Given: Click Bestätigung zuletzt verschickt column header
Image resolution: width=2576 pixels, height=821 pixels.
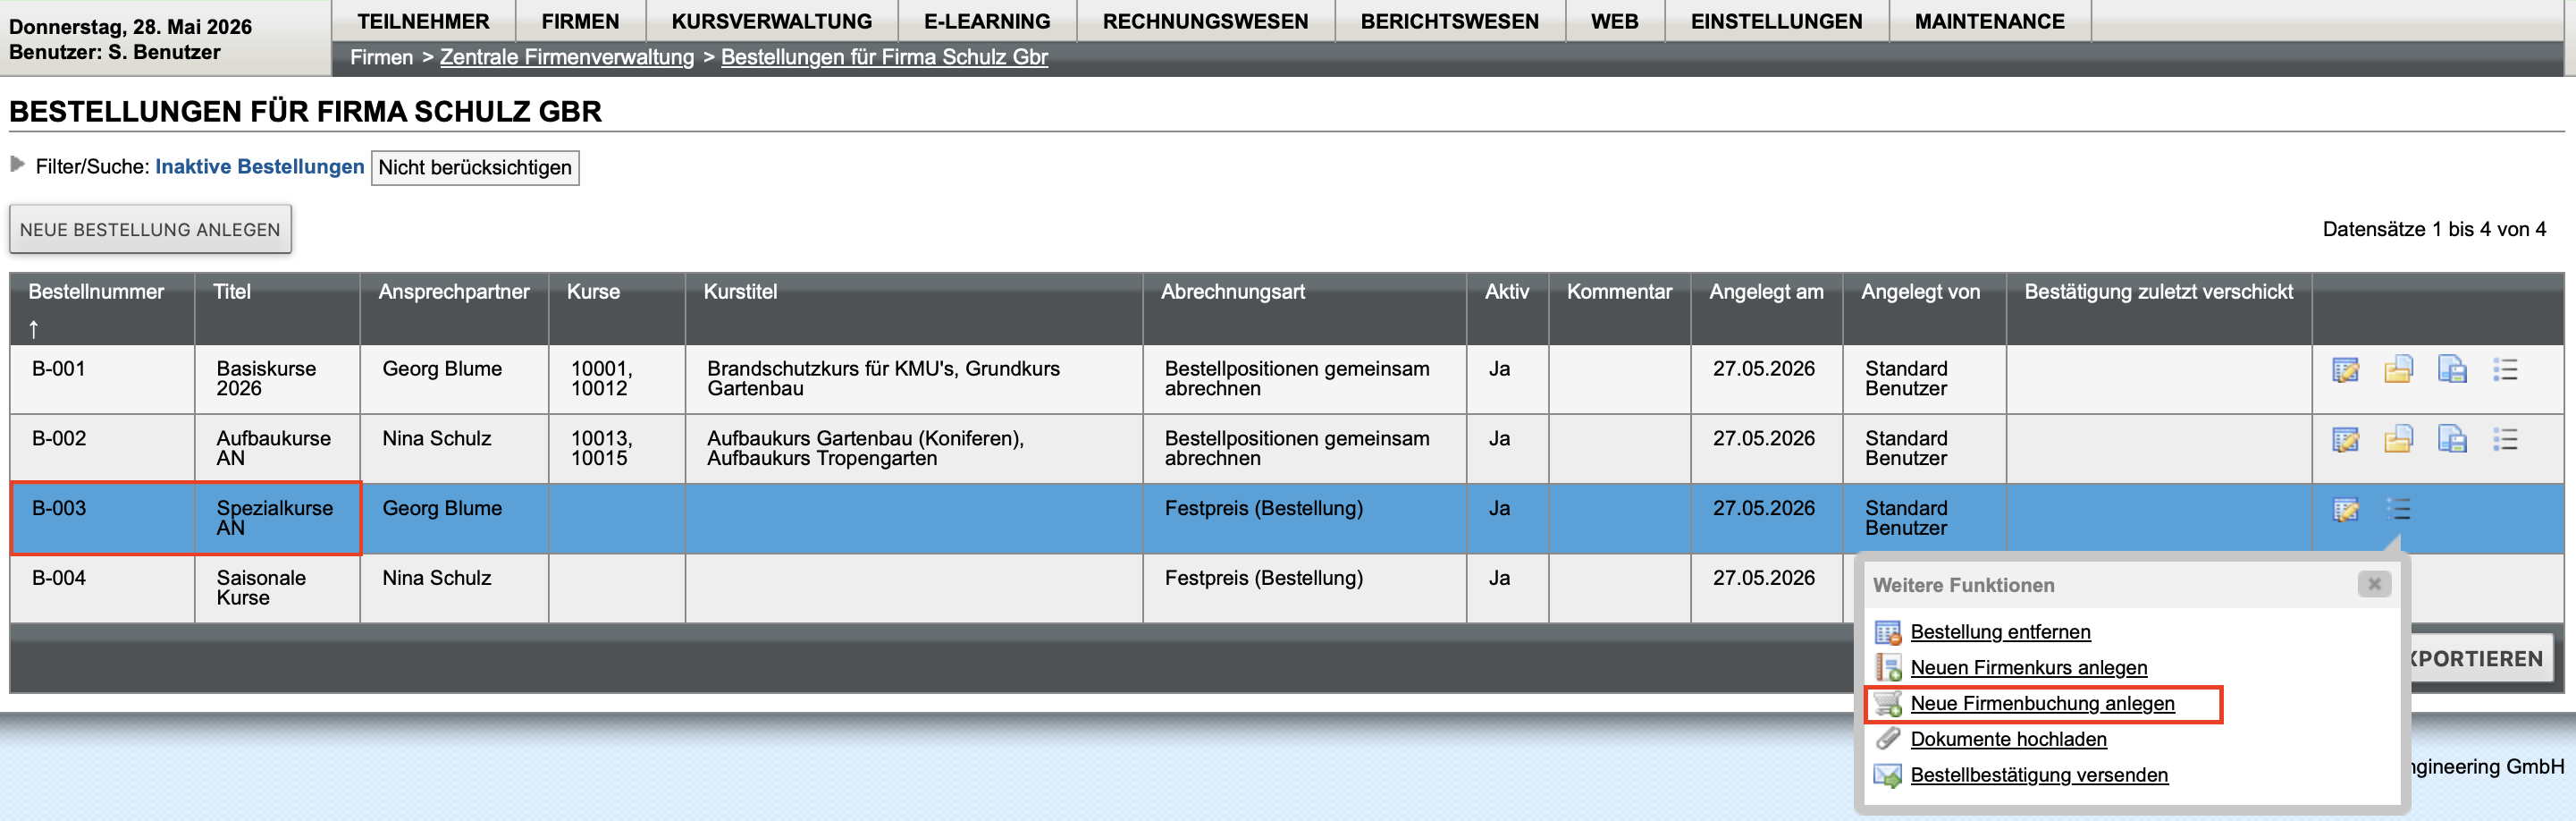Looking at the screenshot, I should pyautogui.click(x=2158, y=292).
